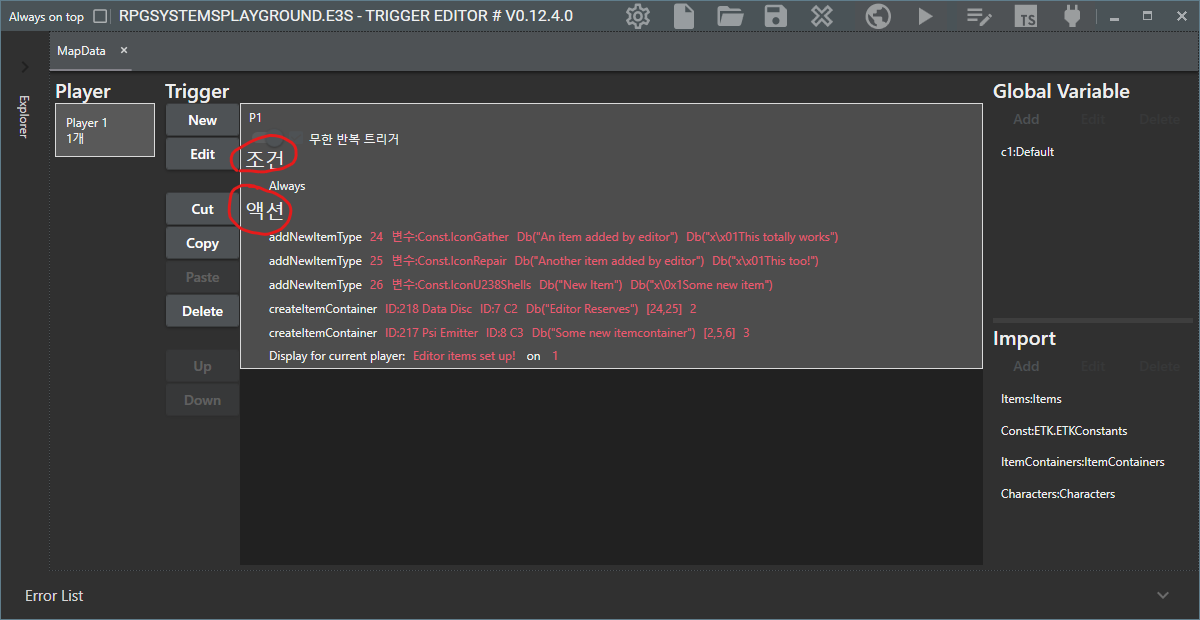Click the TS script icon

(x=1025, y=16)
